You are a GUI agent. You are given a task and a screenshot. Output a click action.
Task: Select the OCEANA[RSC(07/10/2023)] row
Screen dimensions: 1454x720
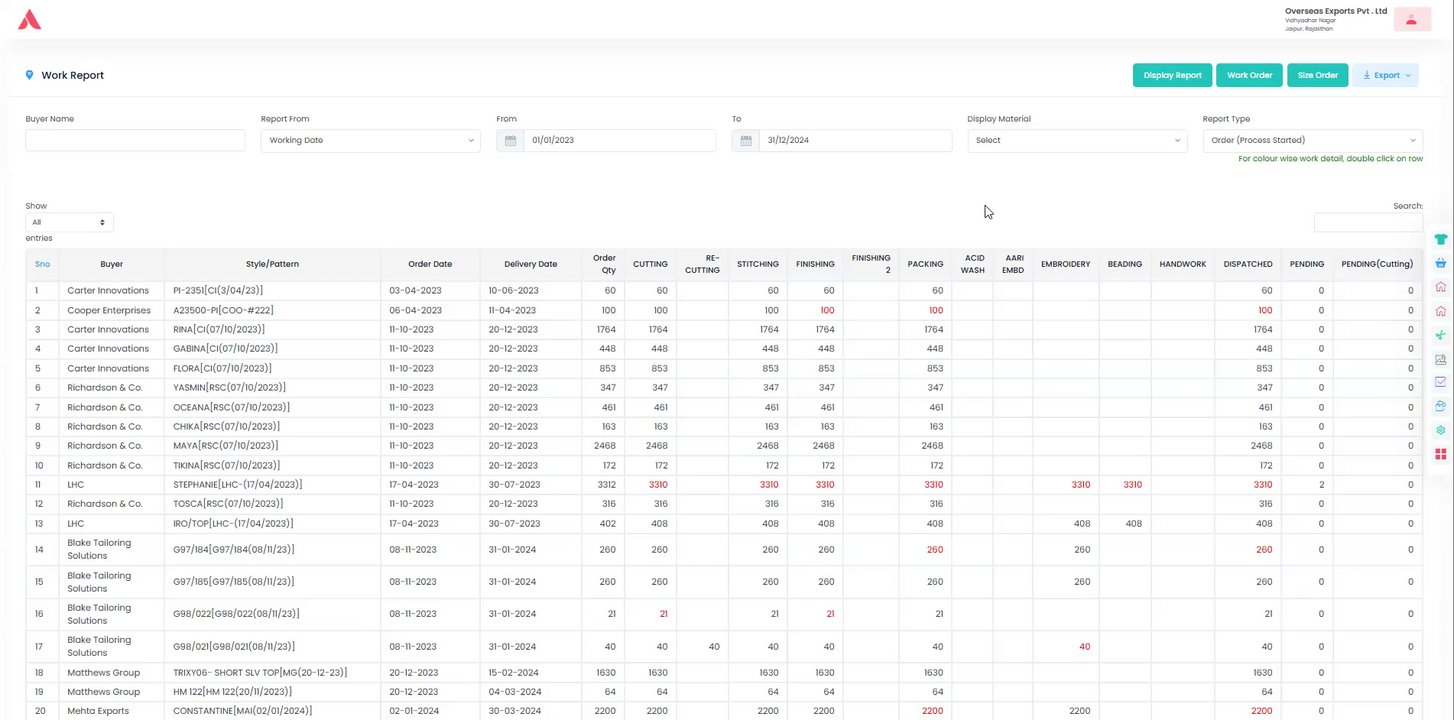[724, 407]
